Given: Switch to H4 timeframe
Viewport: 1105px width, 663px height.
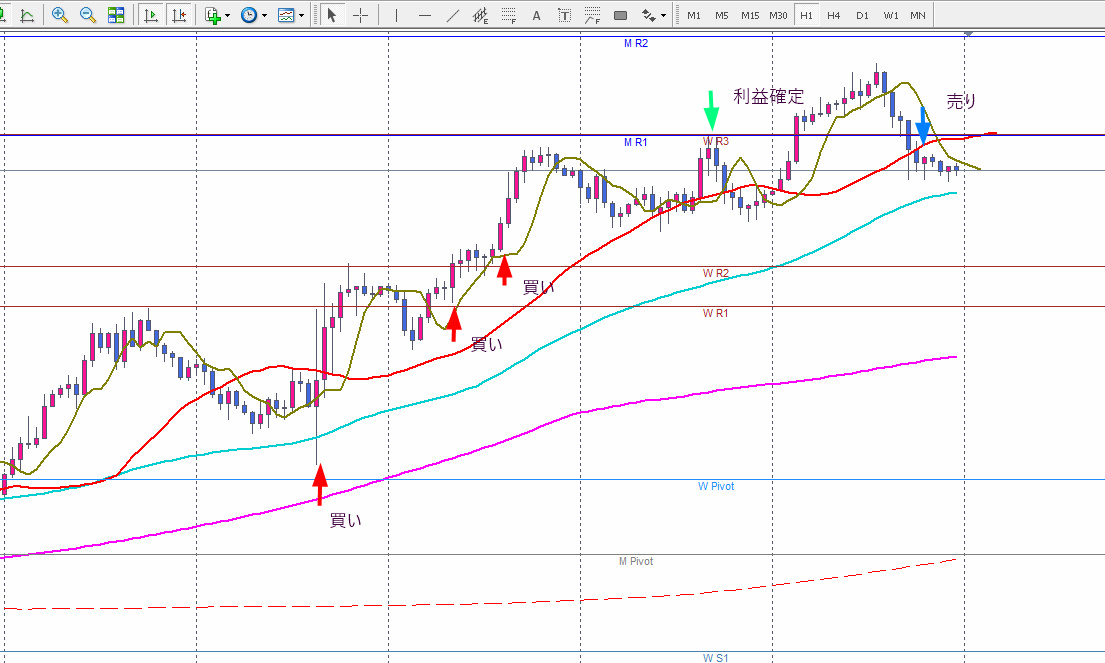Looking at the screenshot, I should pos(834,15).
